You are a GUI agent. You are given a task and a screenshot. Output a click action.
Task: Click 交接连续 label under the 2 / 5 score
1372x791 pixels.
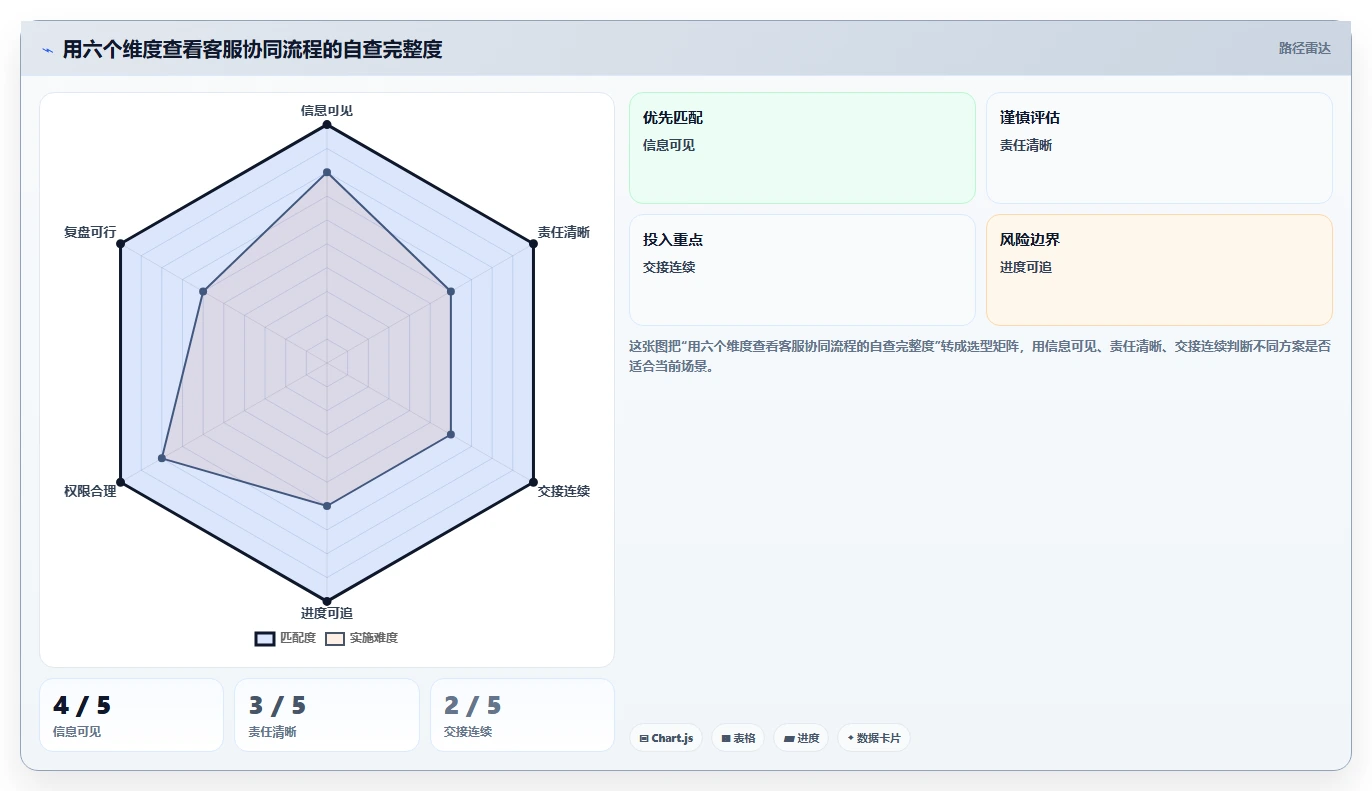point(468,732)
